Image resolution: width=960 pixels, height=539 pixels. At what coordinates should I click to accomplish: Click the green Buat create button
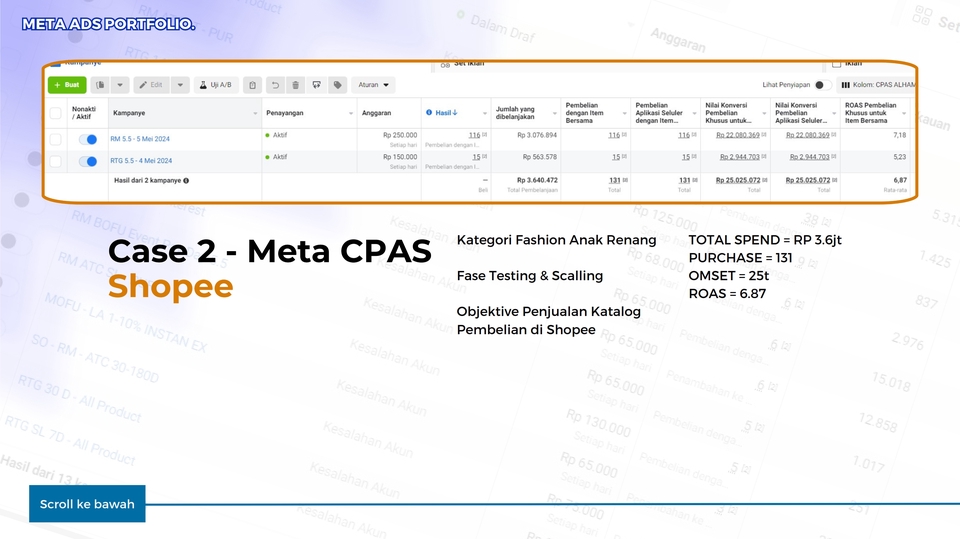tap(67, 85)
